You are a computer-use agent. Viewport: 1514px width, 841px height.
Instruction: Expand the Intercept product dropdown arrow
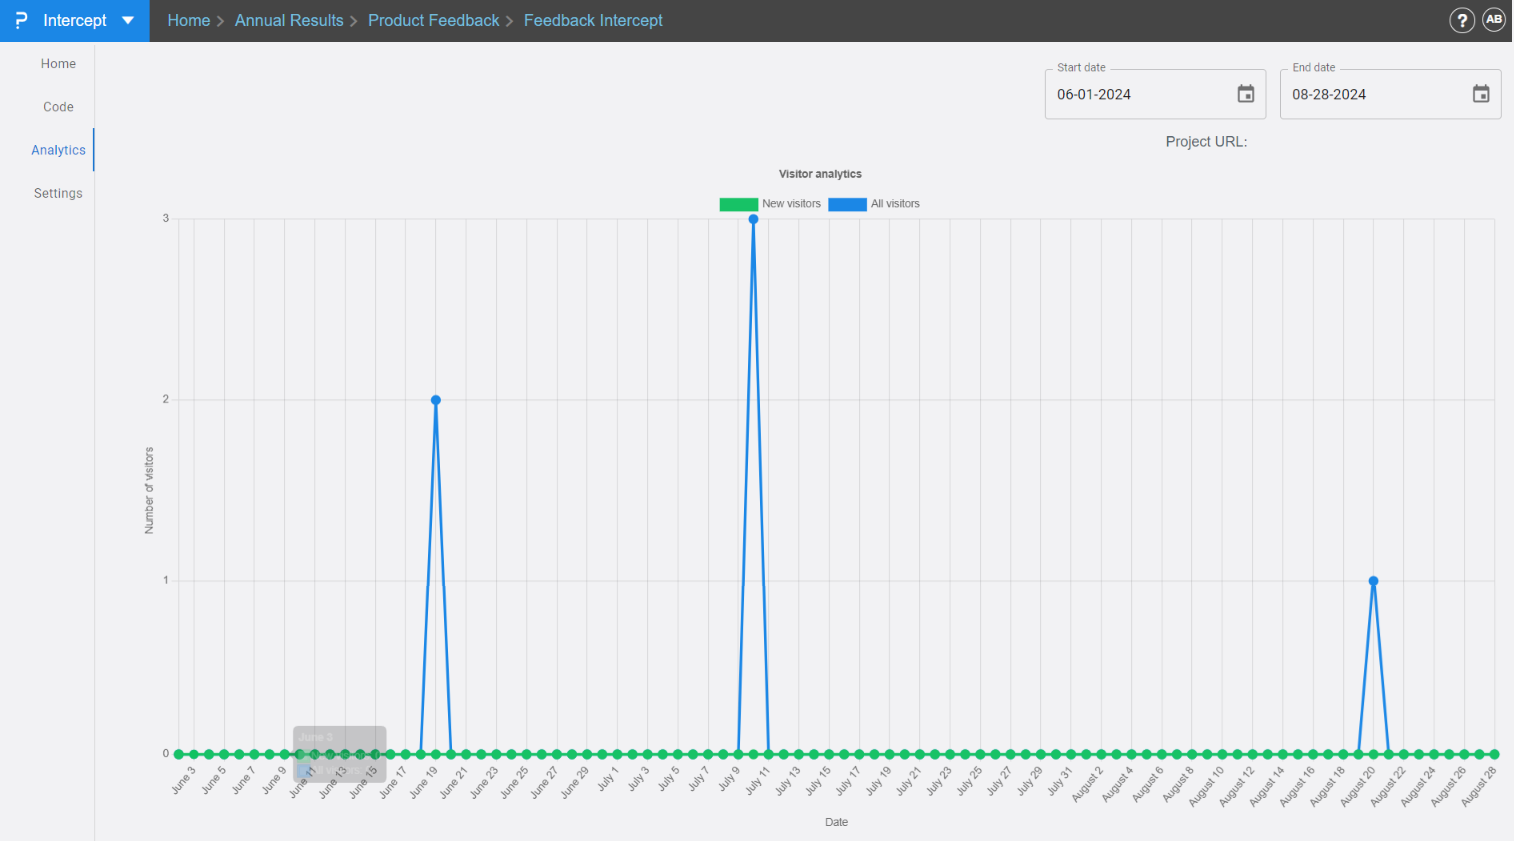(x=128, y=20)
